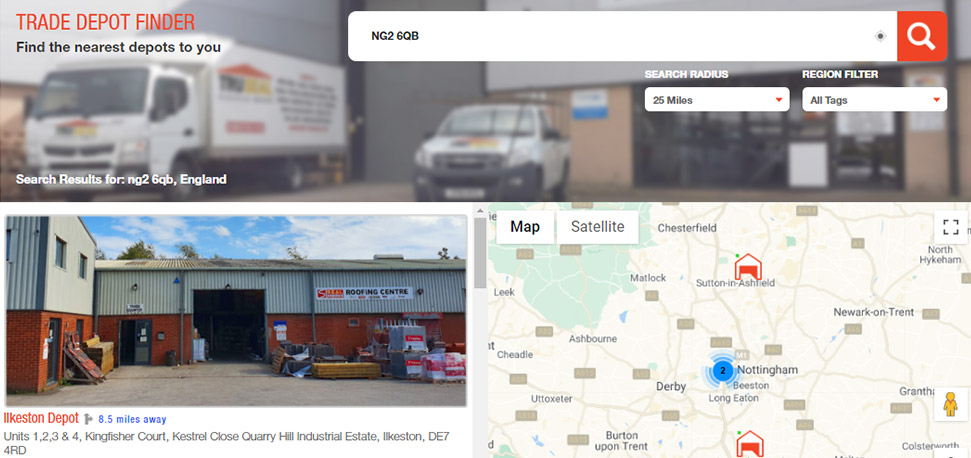Click the orange search magnifier button
971x458 pixels.
pyautogui.click(x=921, y=37)
